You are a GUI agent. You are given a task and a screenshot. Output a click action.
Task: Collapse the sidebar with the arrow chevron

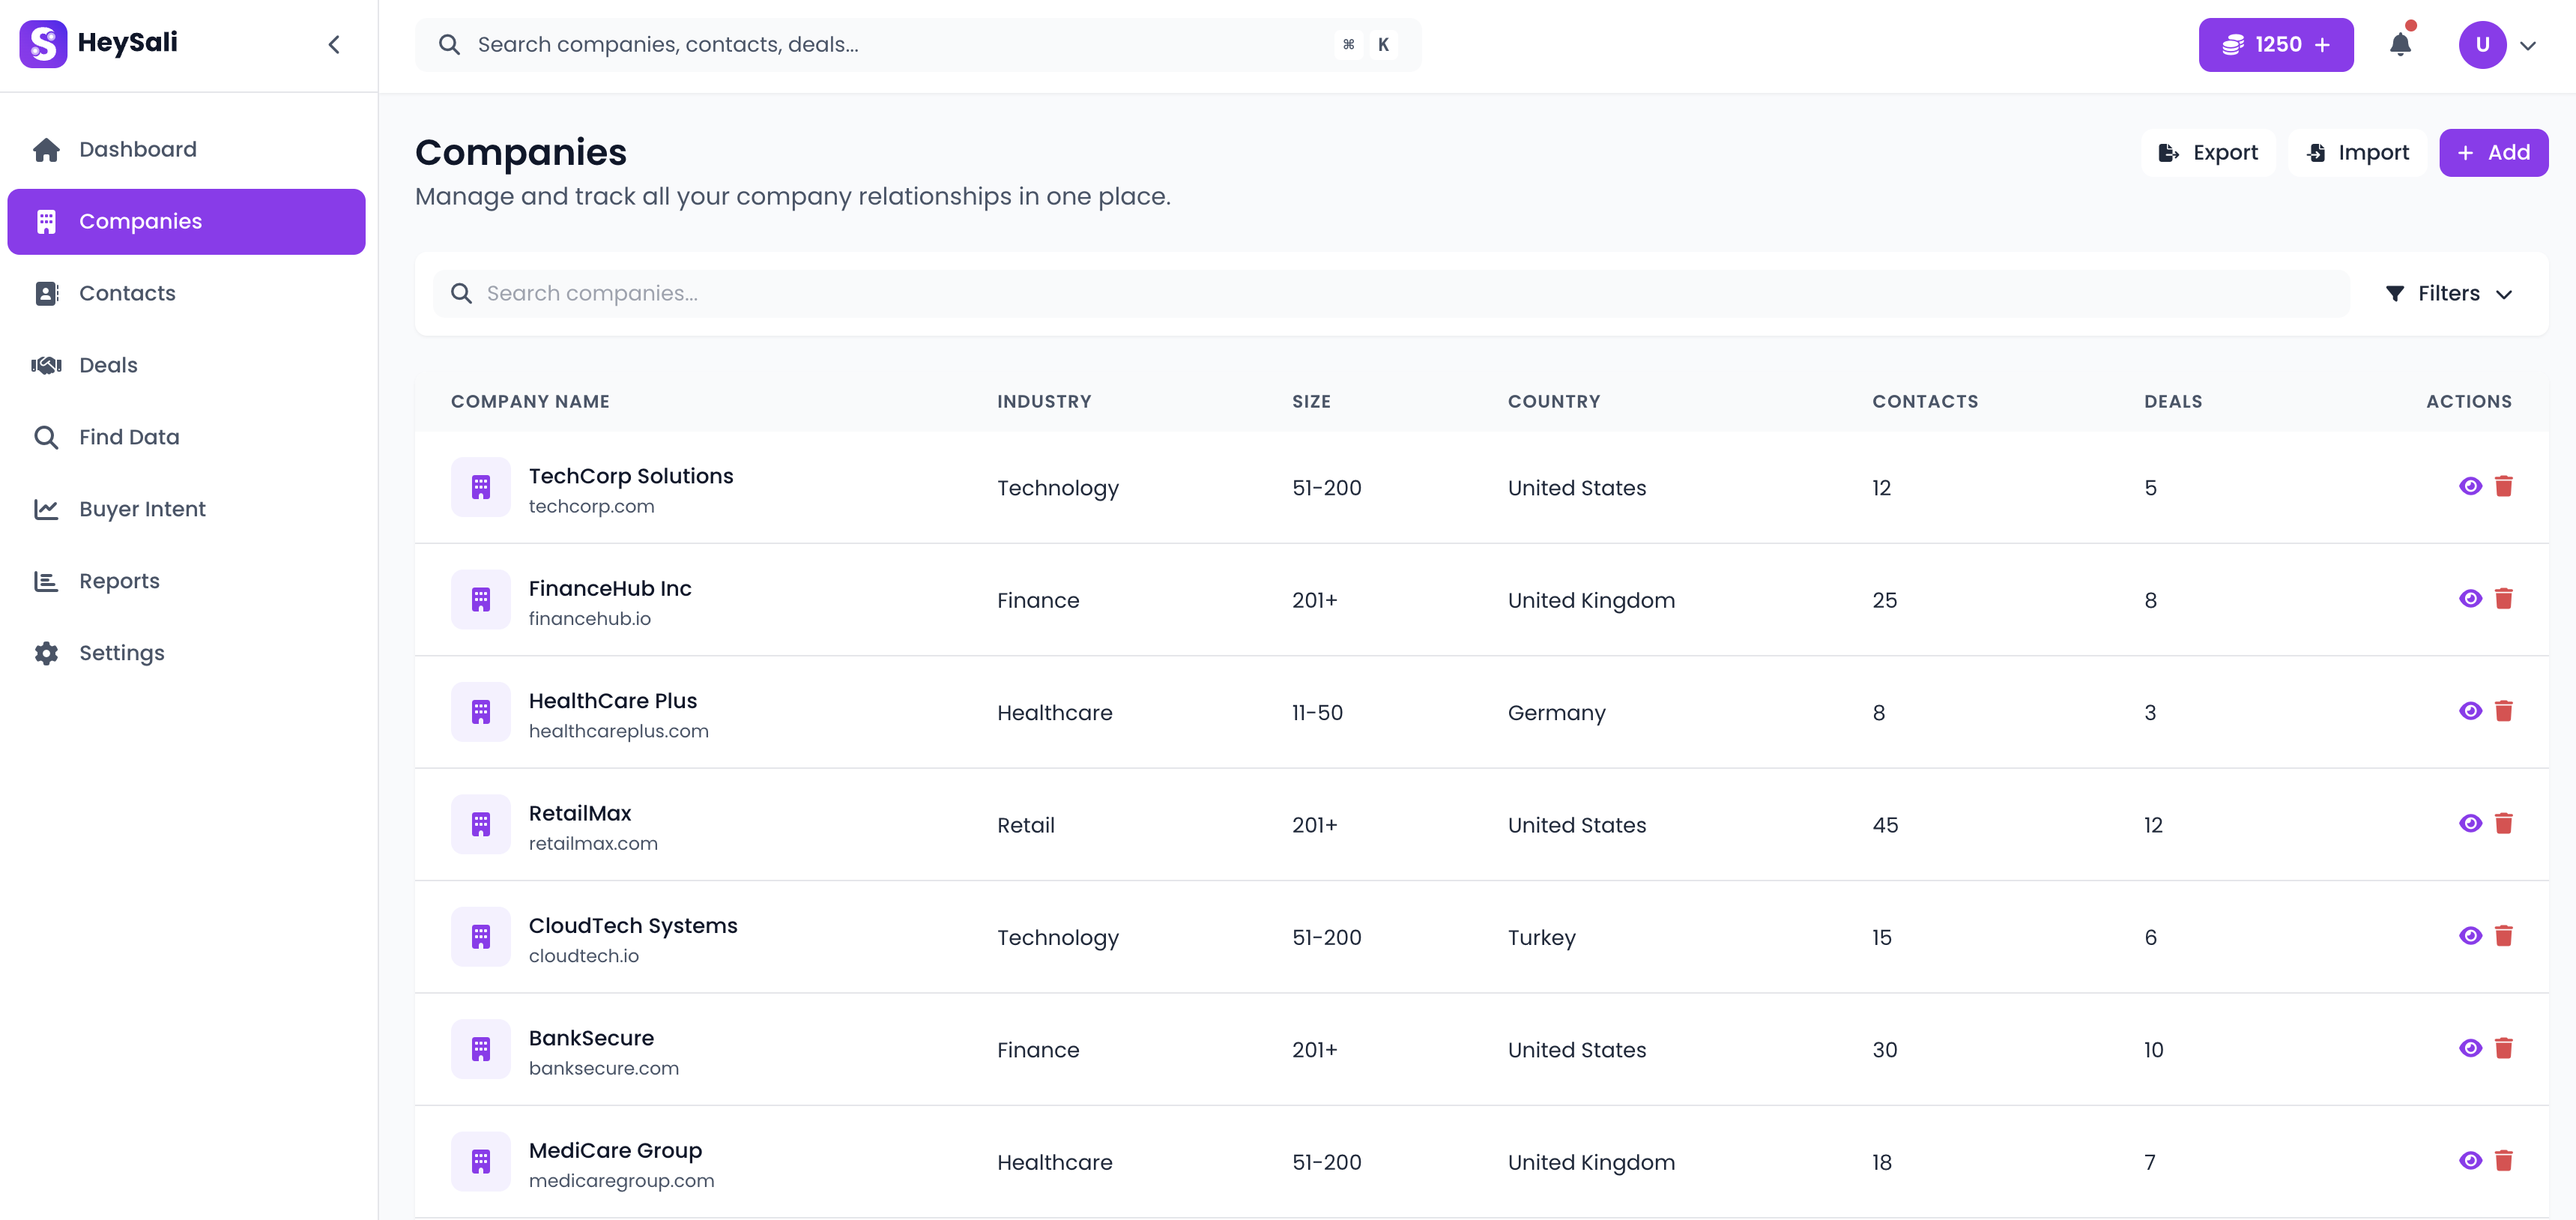[334, 44]
